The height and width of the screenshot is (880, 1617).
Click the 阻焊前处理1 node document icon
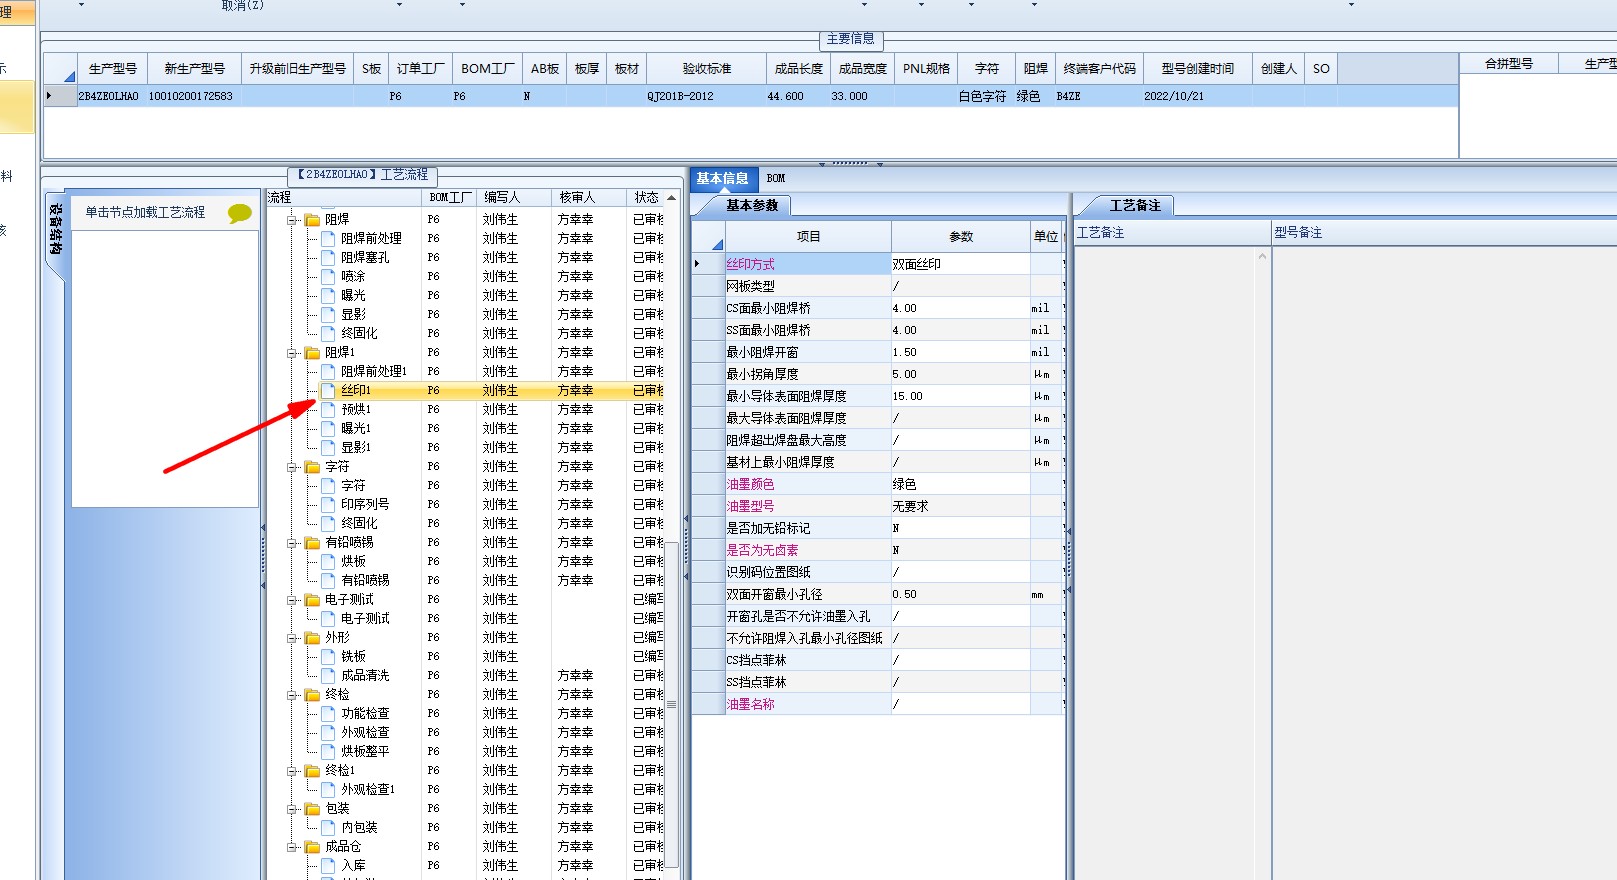point(328,371)
